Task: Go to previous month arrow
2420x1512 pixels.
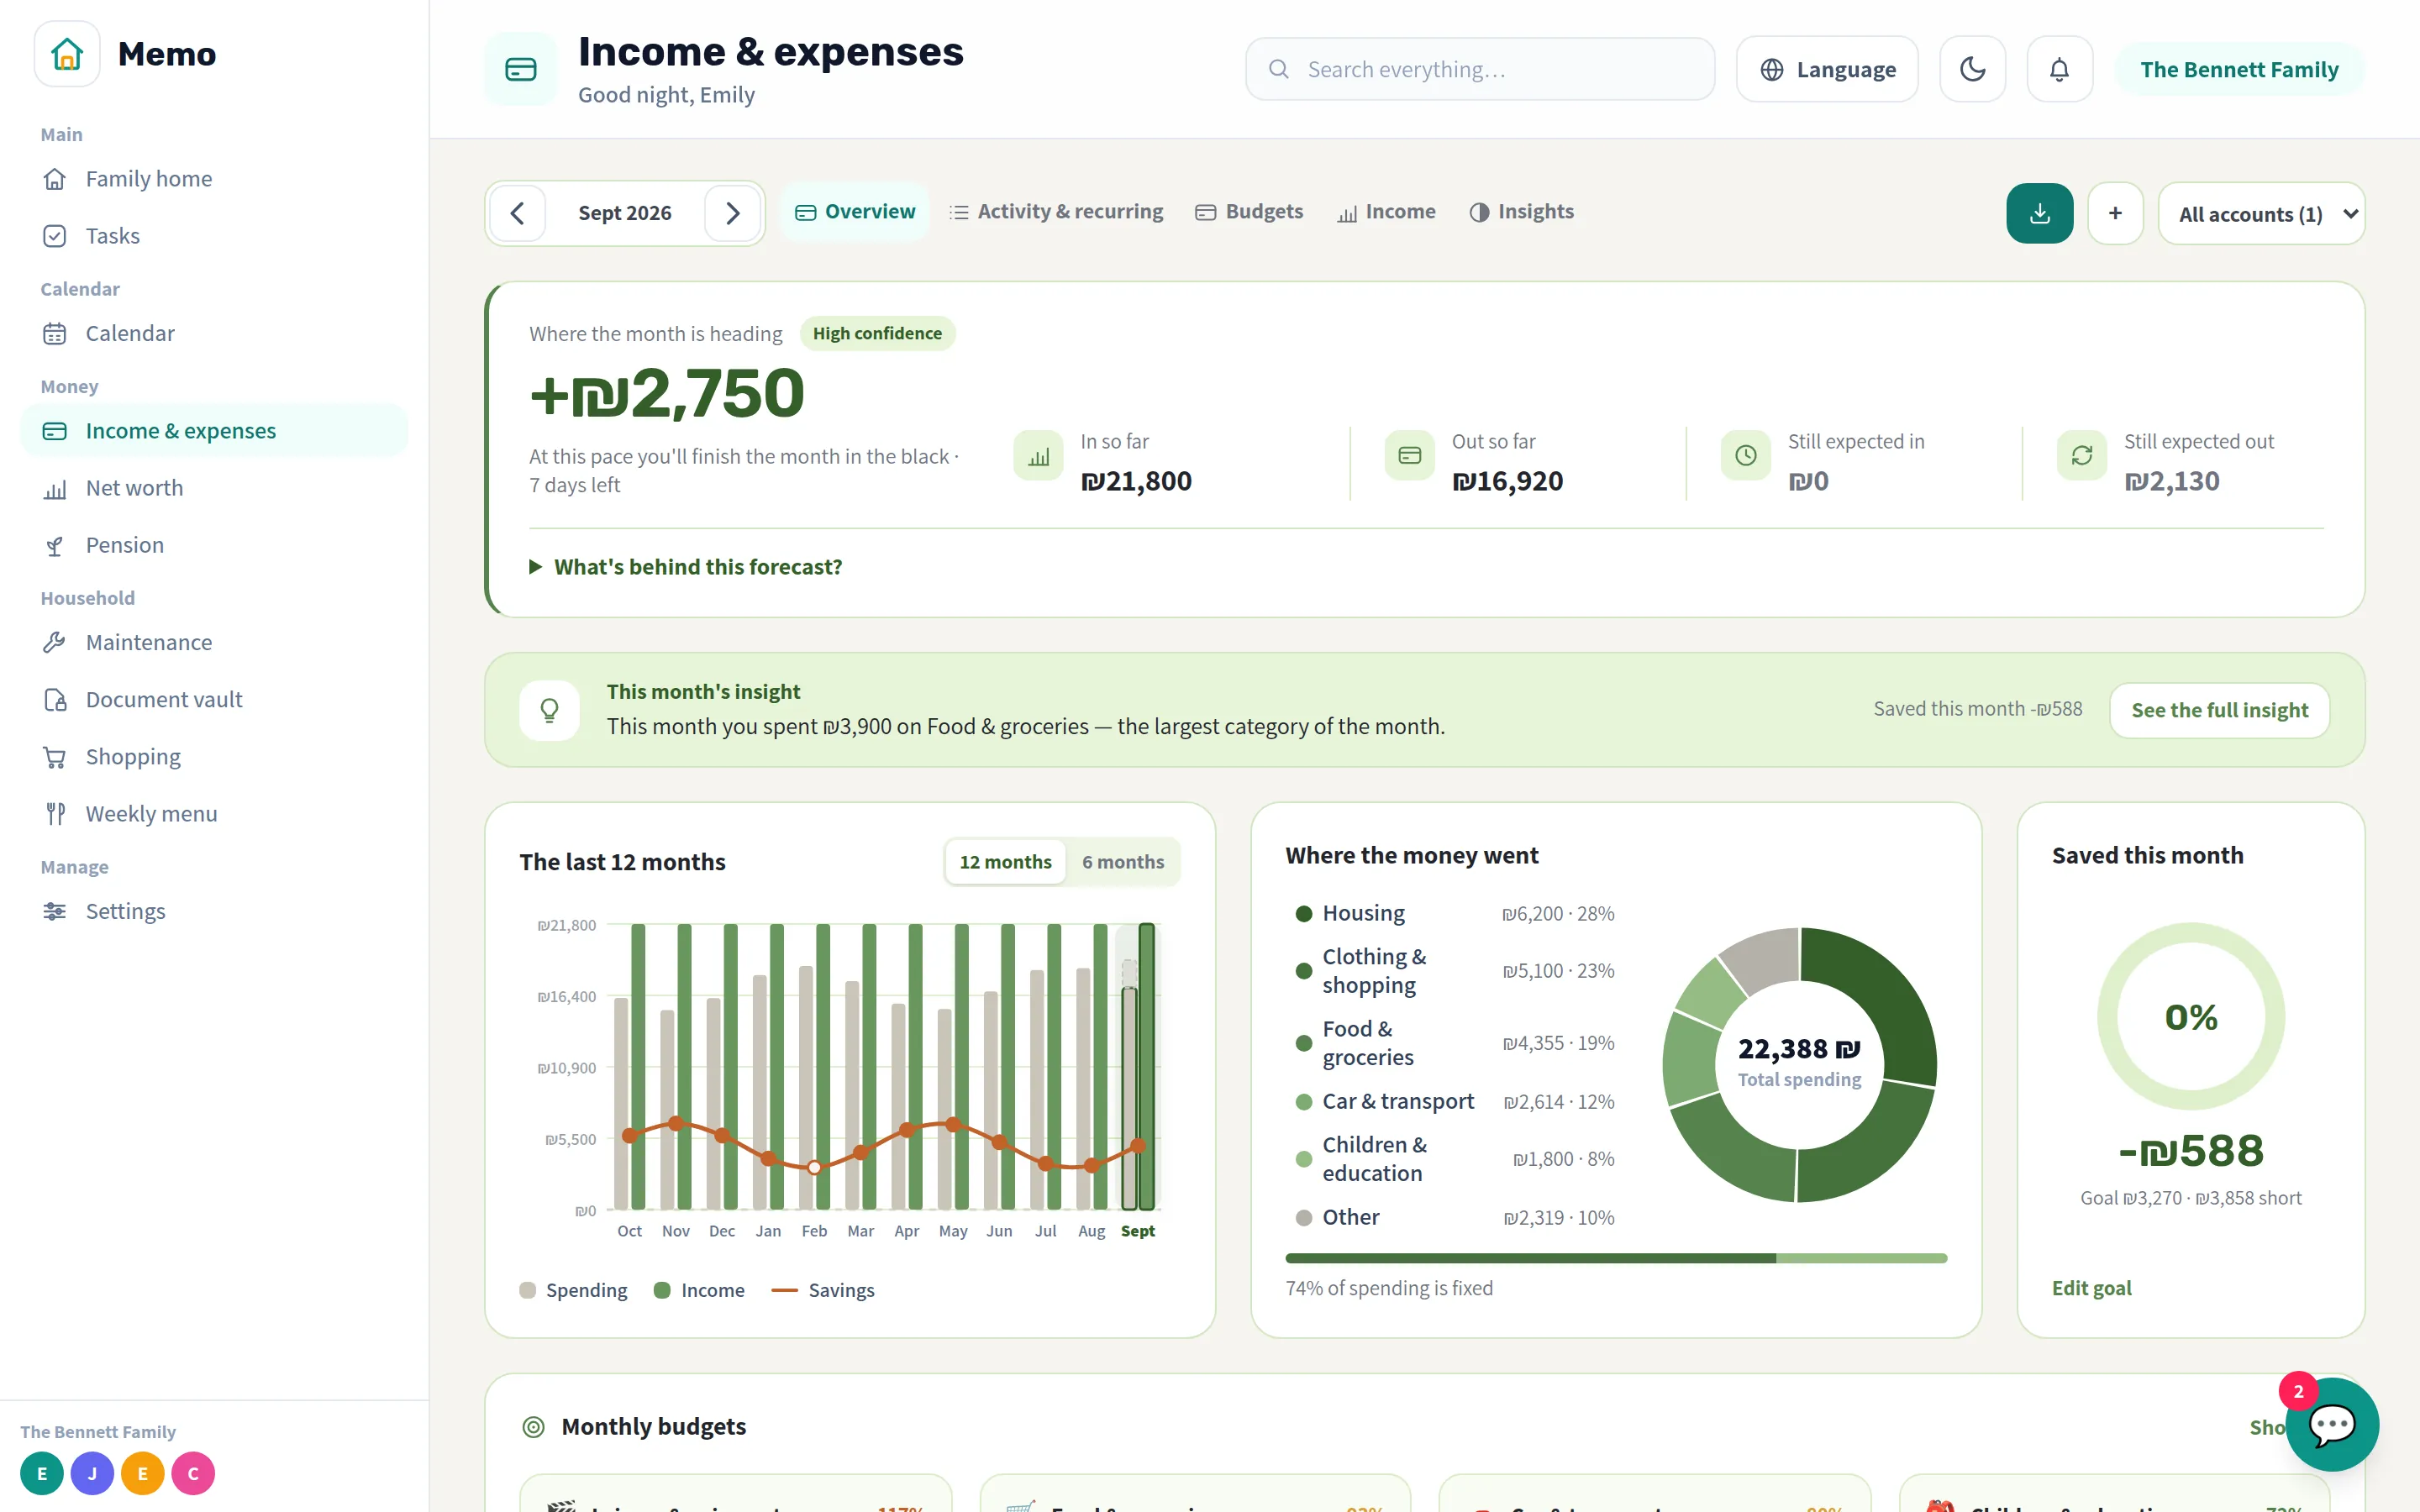Action: [x=517, y=213]
